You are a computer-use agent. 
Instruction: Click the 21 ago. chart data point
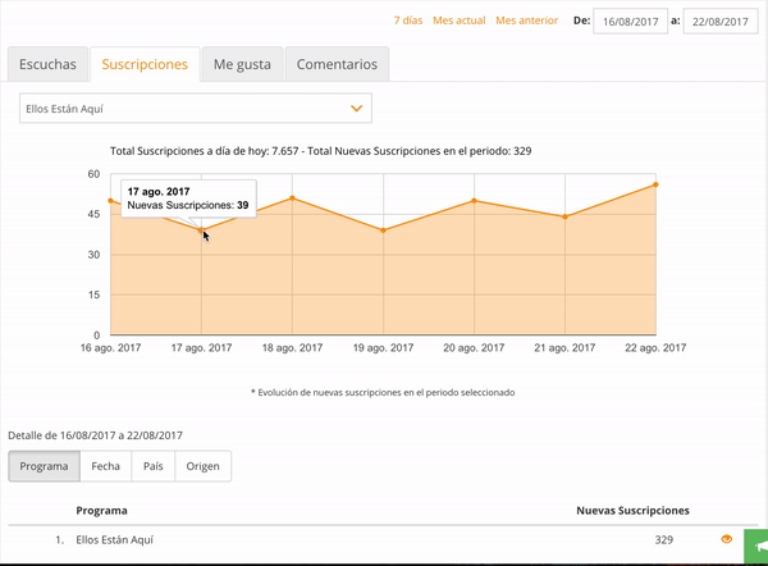click(565, 216)
